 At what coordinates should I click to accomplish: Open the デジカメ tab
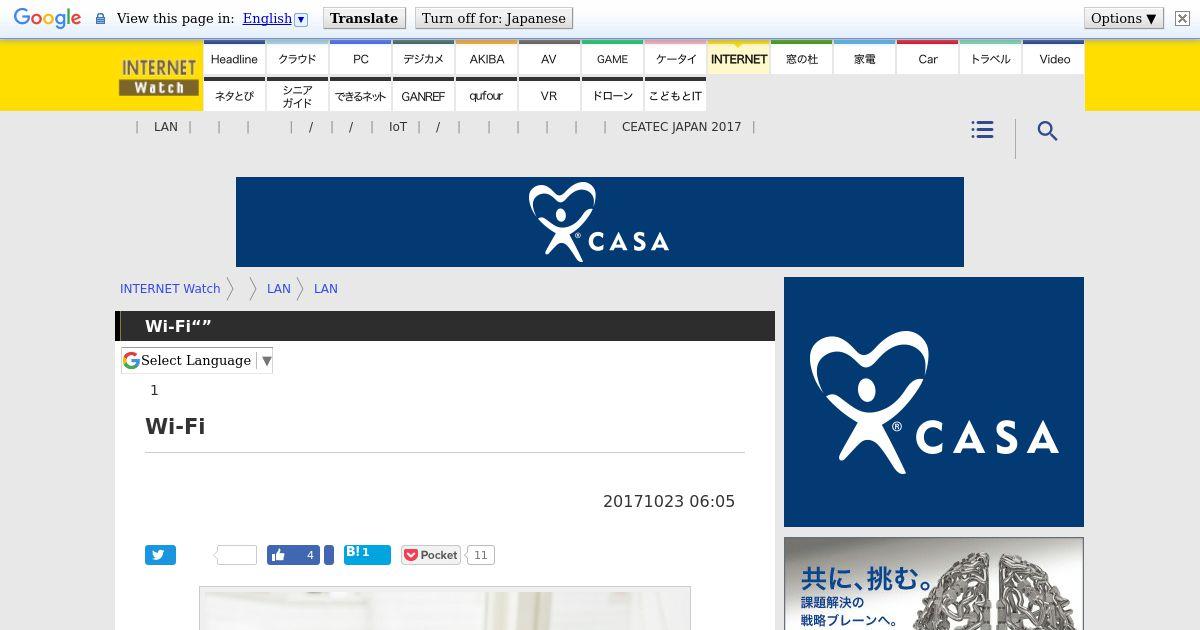[x=423, y=58]
